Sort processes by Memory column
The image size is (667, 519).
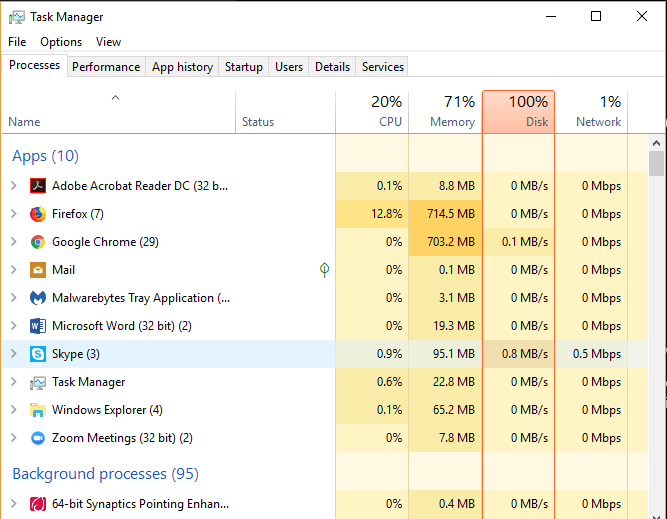click(x=445, y=112)
